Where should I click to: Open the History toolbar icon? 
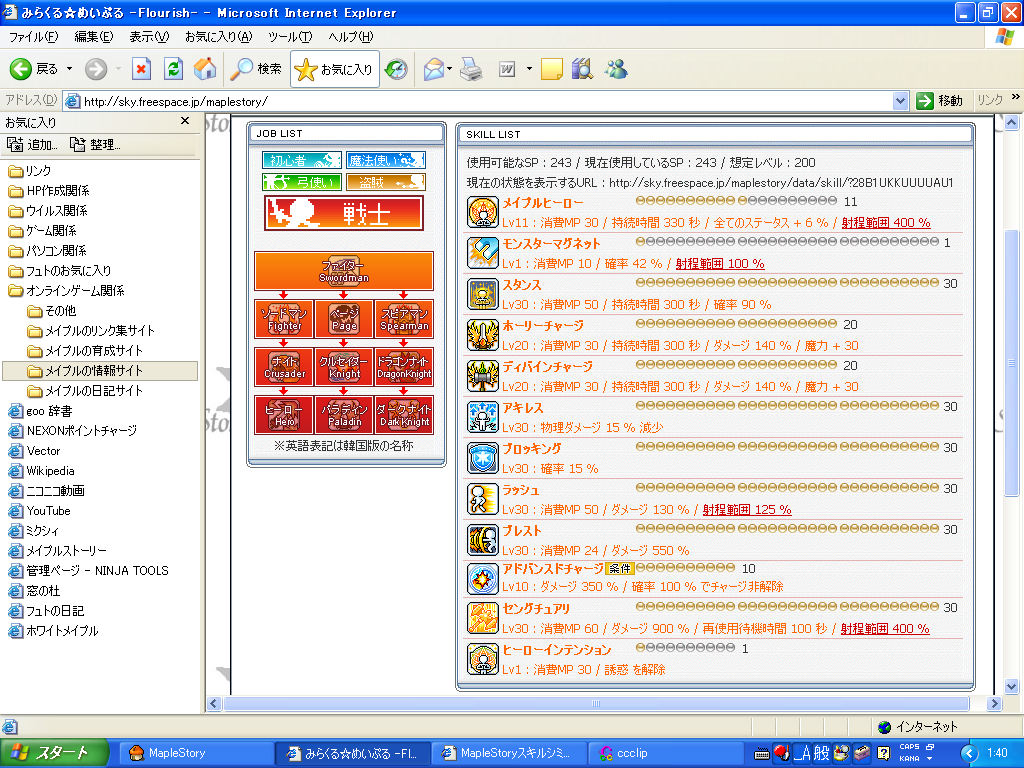click(396, 69)
